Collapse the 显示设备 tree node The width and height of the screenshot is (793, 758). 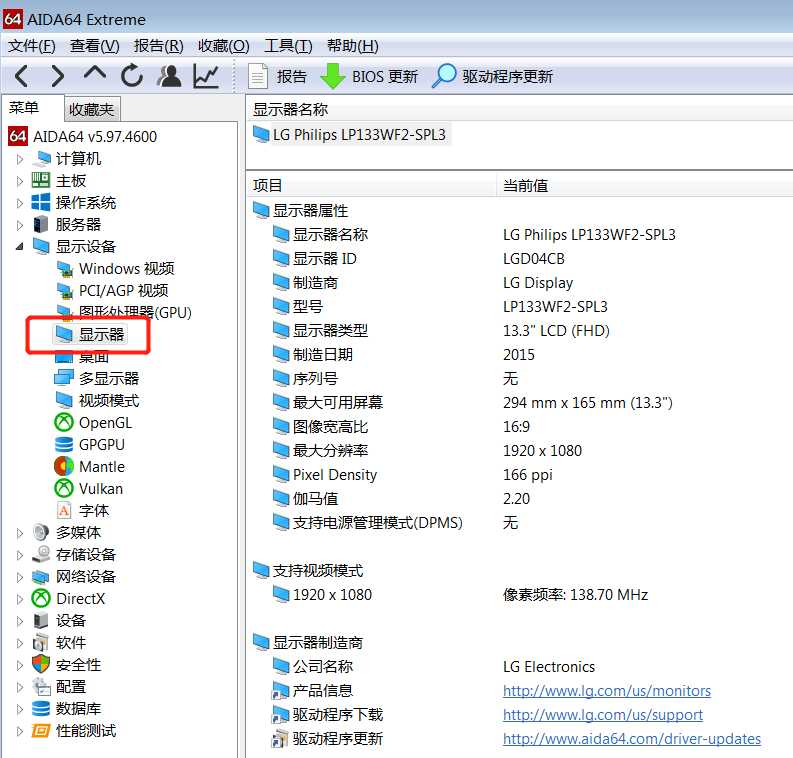coord(20,247)
